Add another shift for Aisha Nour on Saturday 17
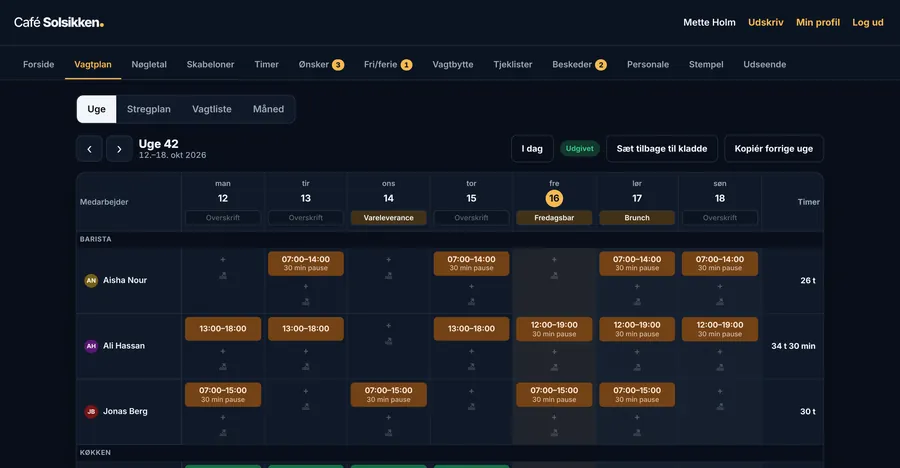The image size is (900, 468). tap(637, 286)
